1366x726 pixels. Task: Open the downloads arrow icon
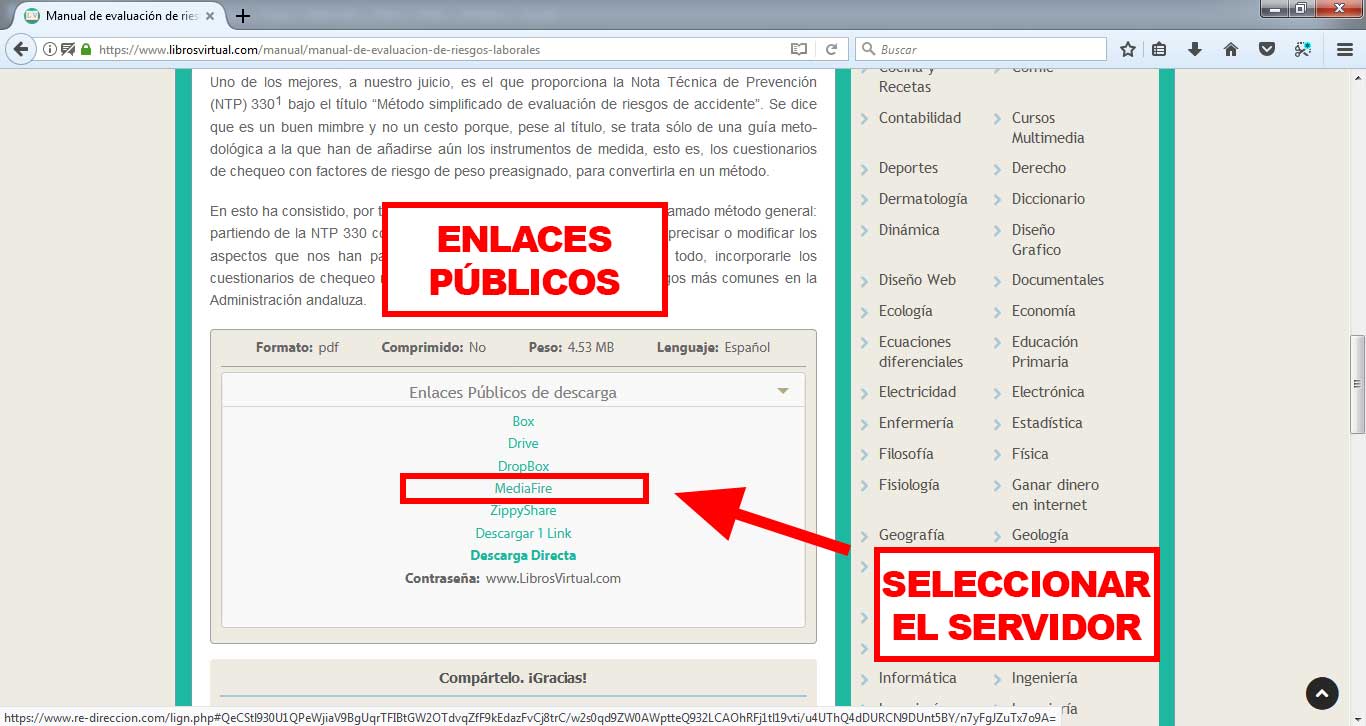1195,49
